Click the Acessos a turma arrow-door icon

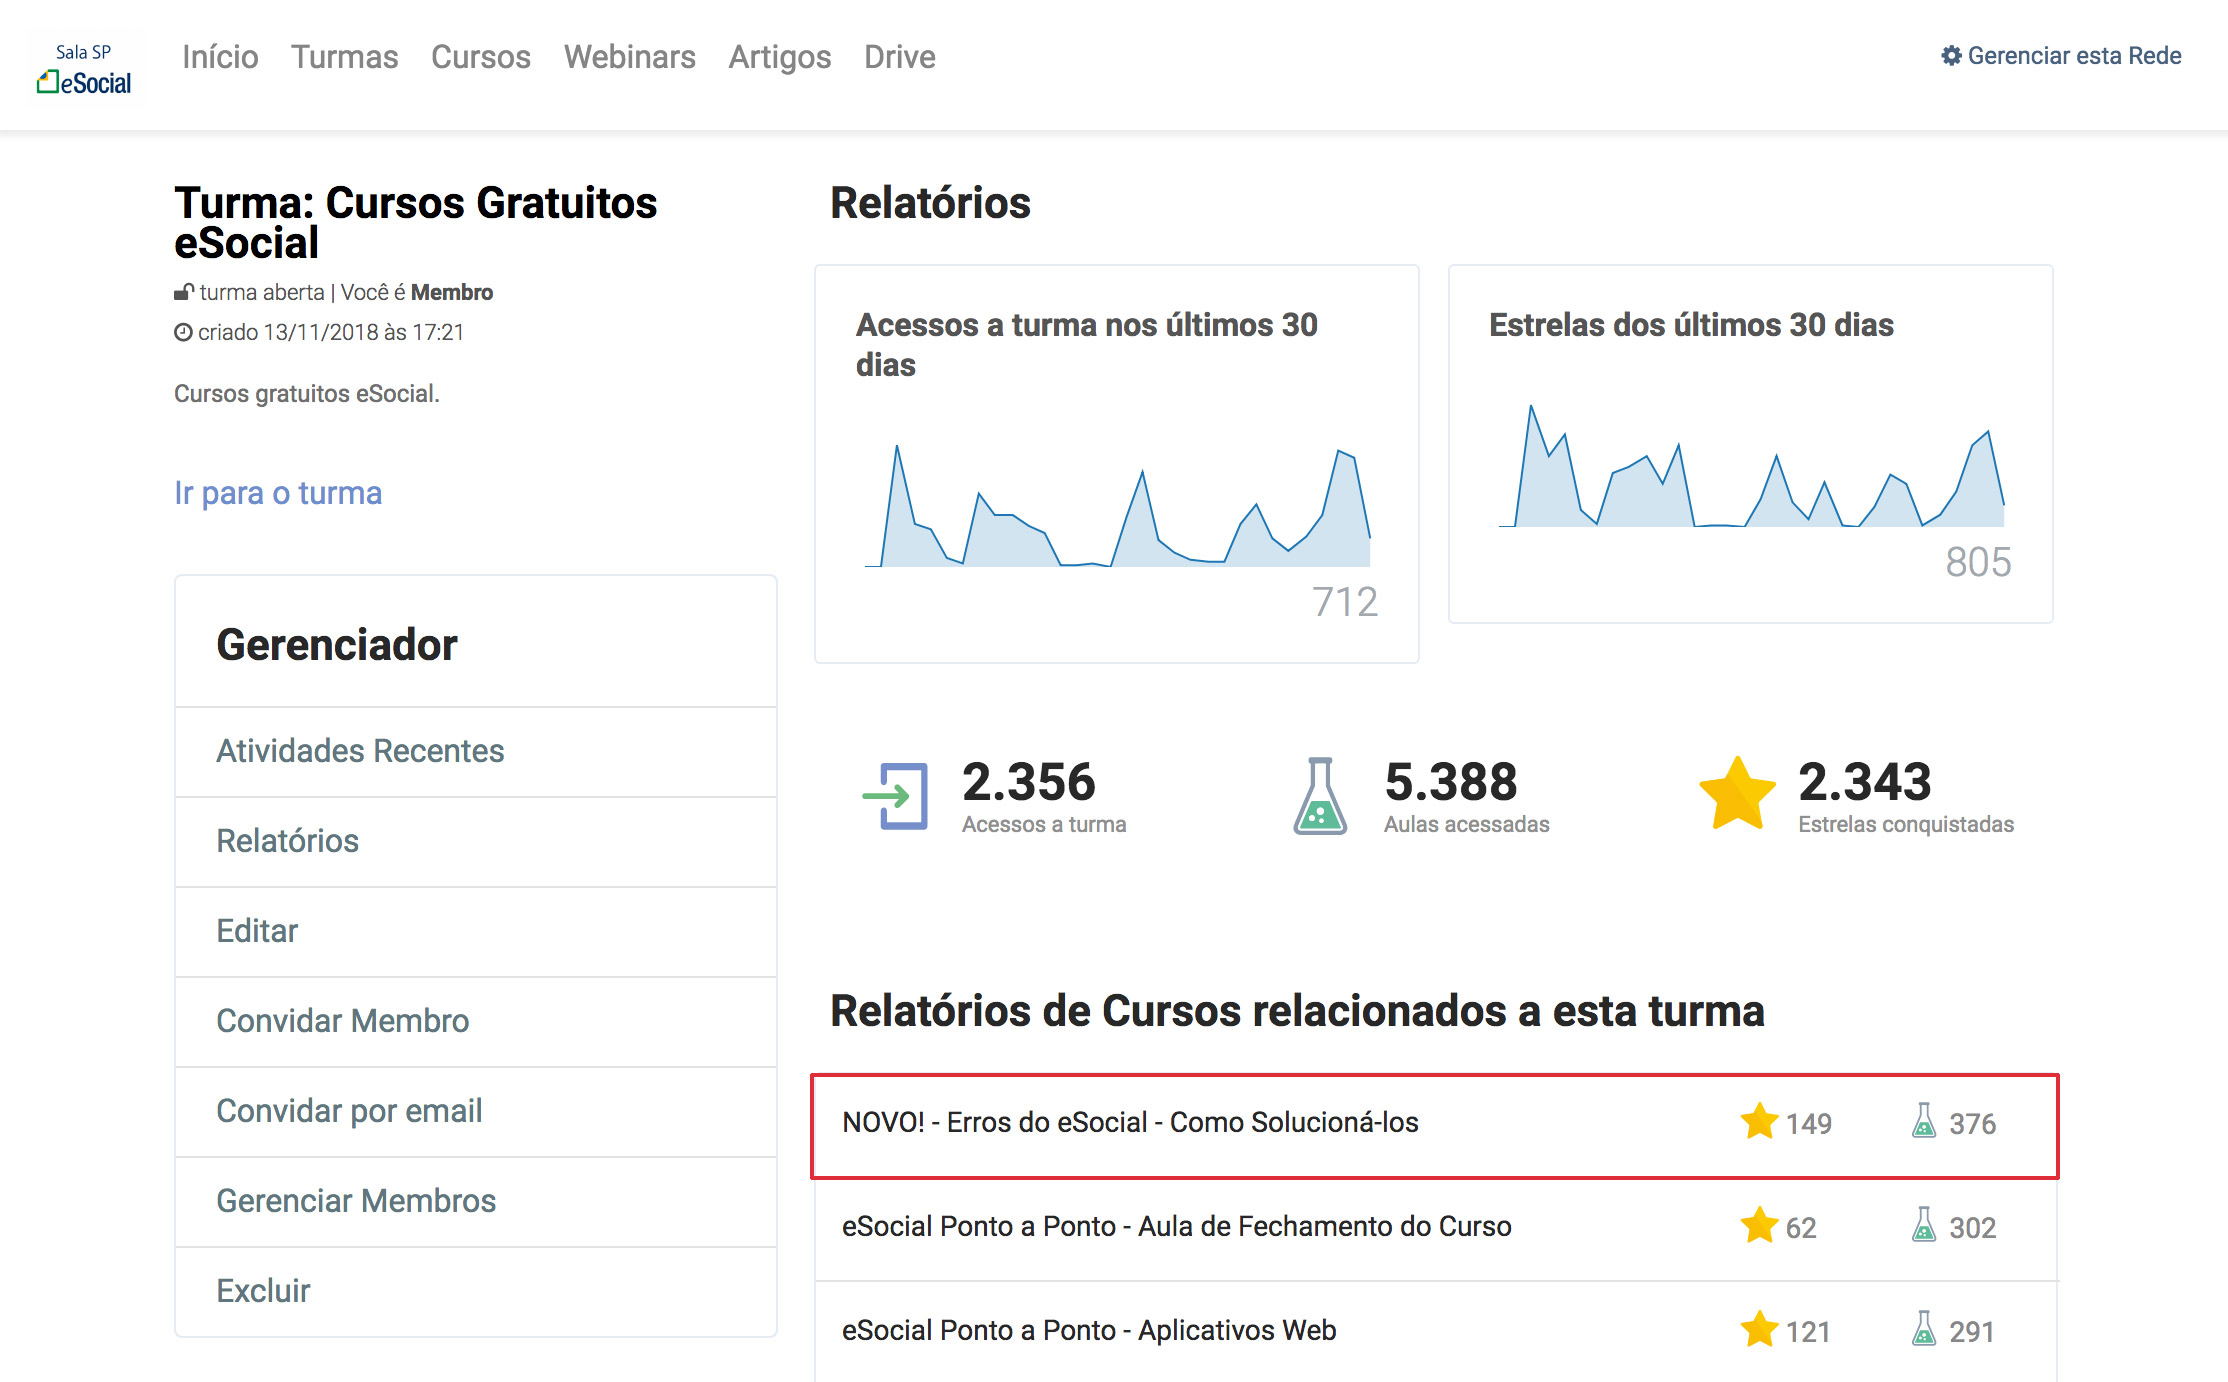point(897,796)
